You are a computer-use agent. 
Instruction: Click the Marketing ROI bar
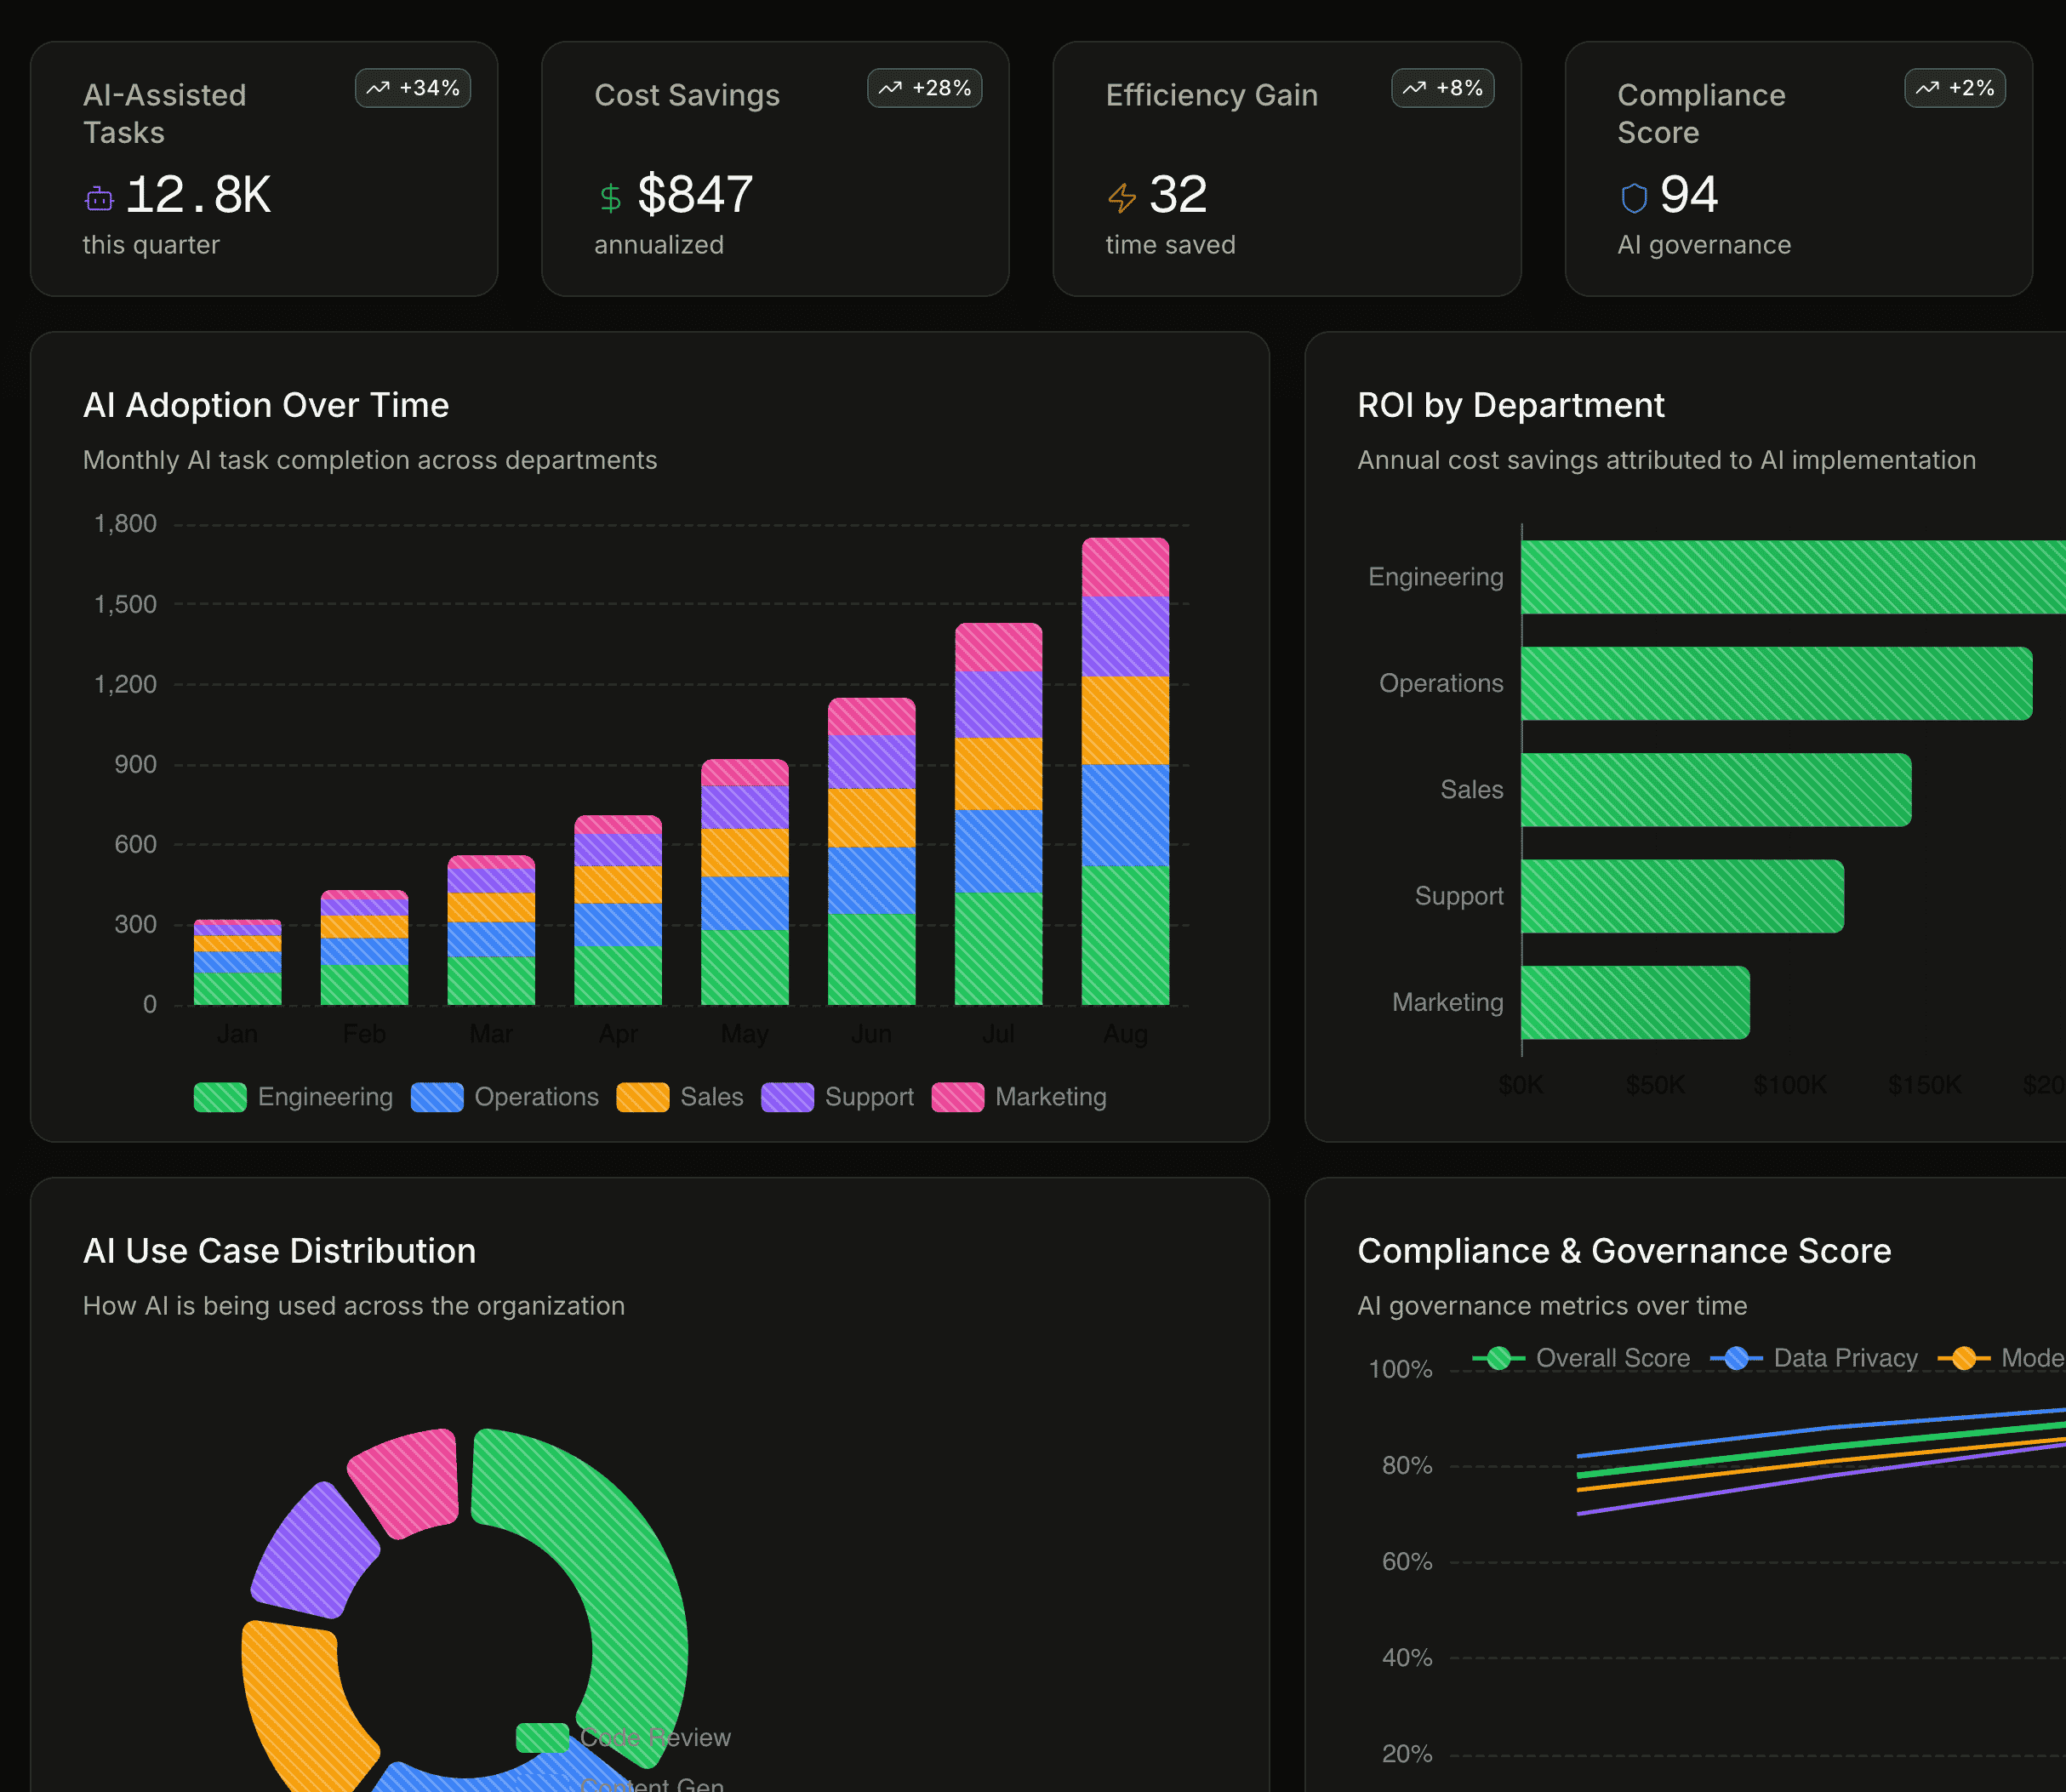point(1635,1002)
